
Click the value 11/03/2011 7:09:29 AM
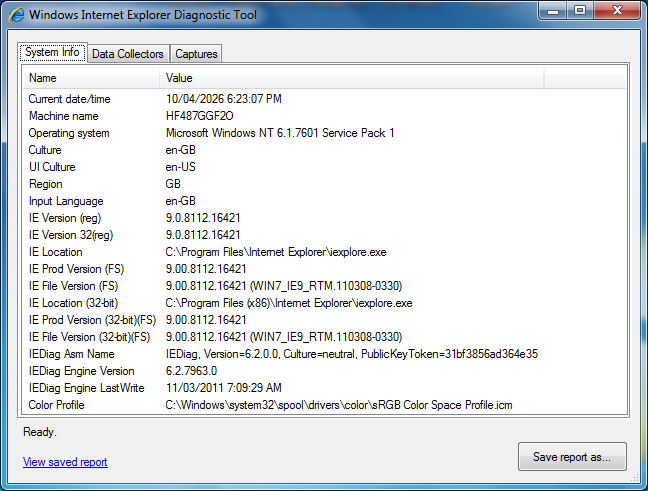tap(224, 388)
